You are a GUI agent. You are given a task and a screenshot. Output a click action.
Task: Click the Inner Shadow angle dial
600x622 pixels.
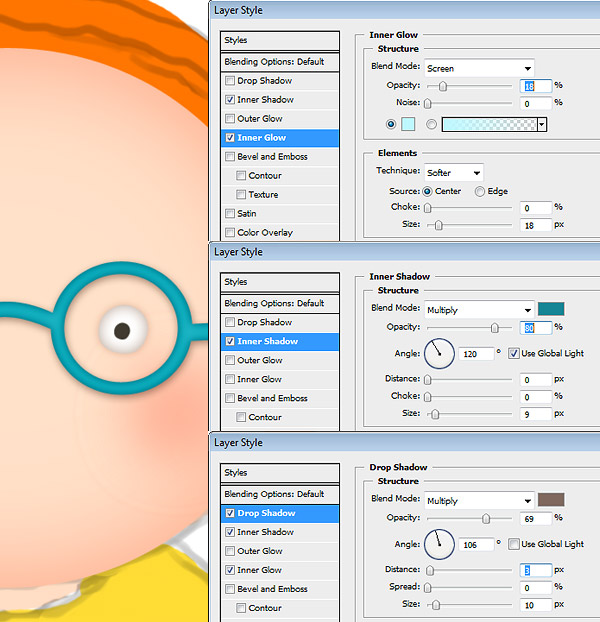[439, 353]
